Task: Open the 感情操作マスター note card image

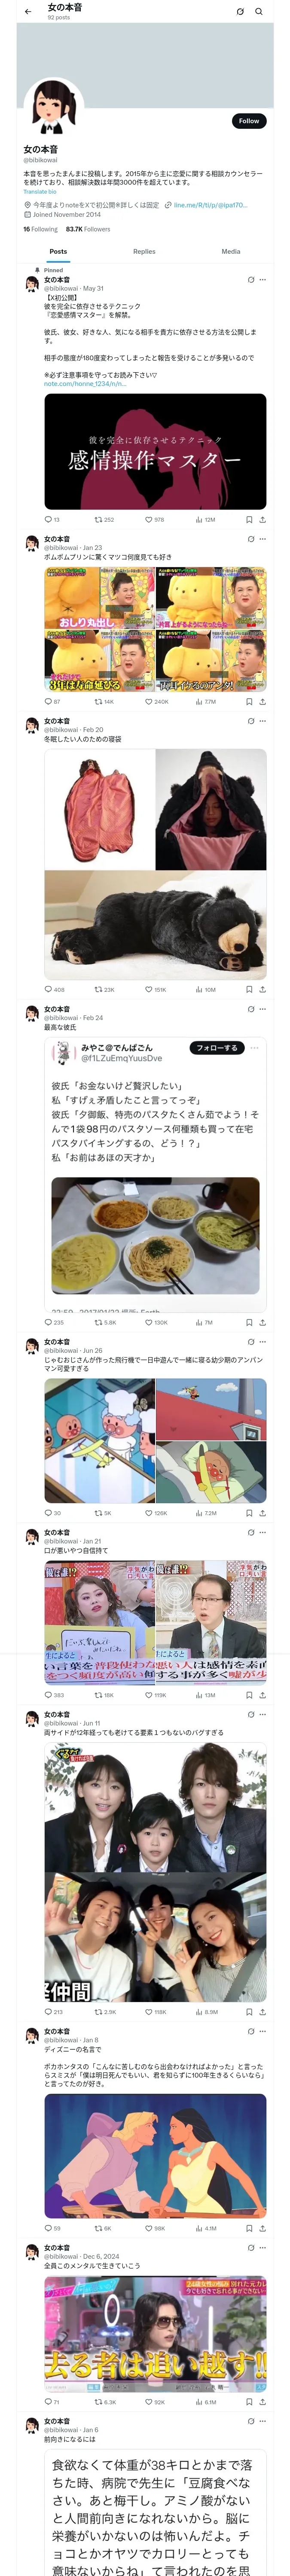Action: click(x=155, y=451)
